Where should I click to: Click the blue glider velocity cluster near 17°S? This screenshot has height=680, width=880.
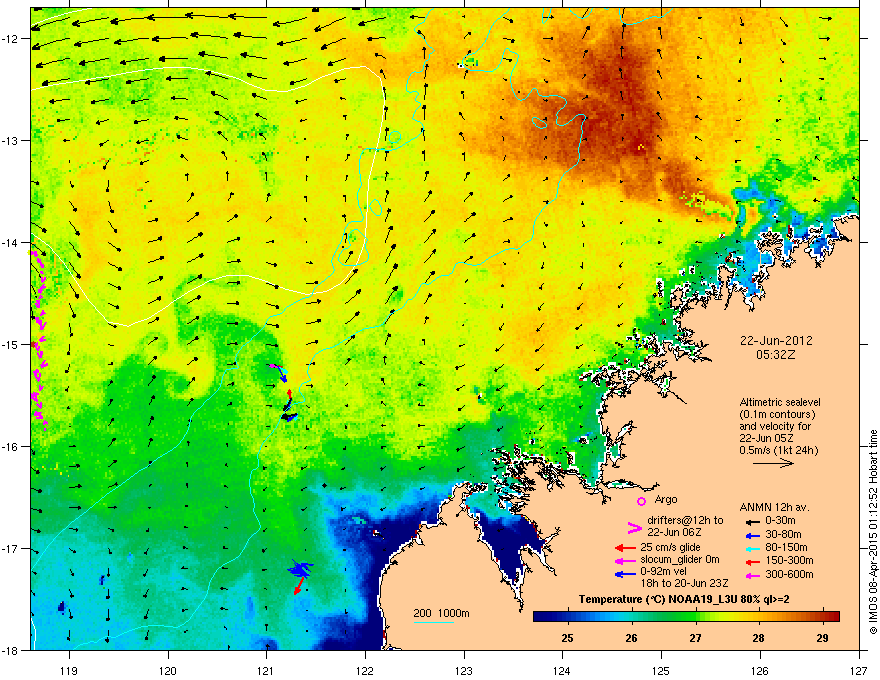tap(301, 569)
